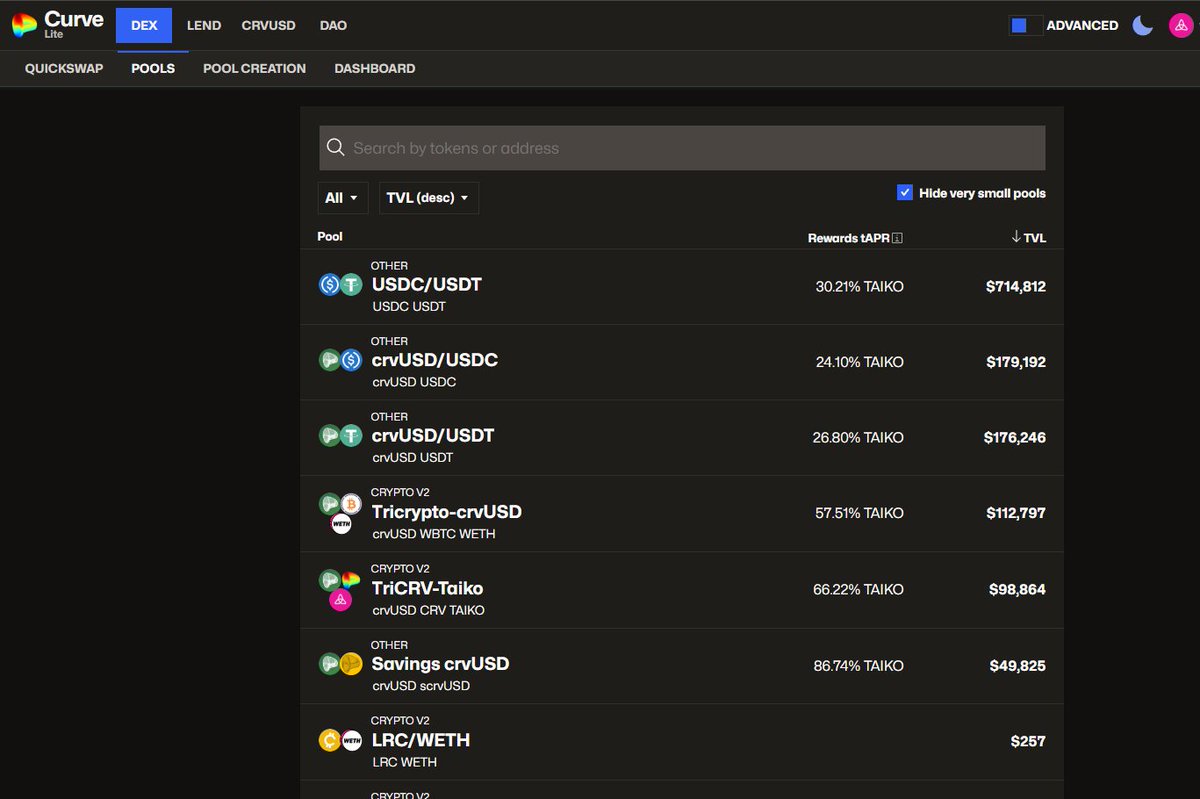Open the pink Taiko network icon

(x=1180, y=25)
